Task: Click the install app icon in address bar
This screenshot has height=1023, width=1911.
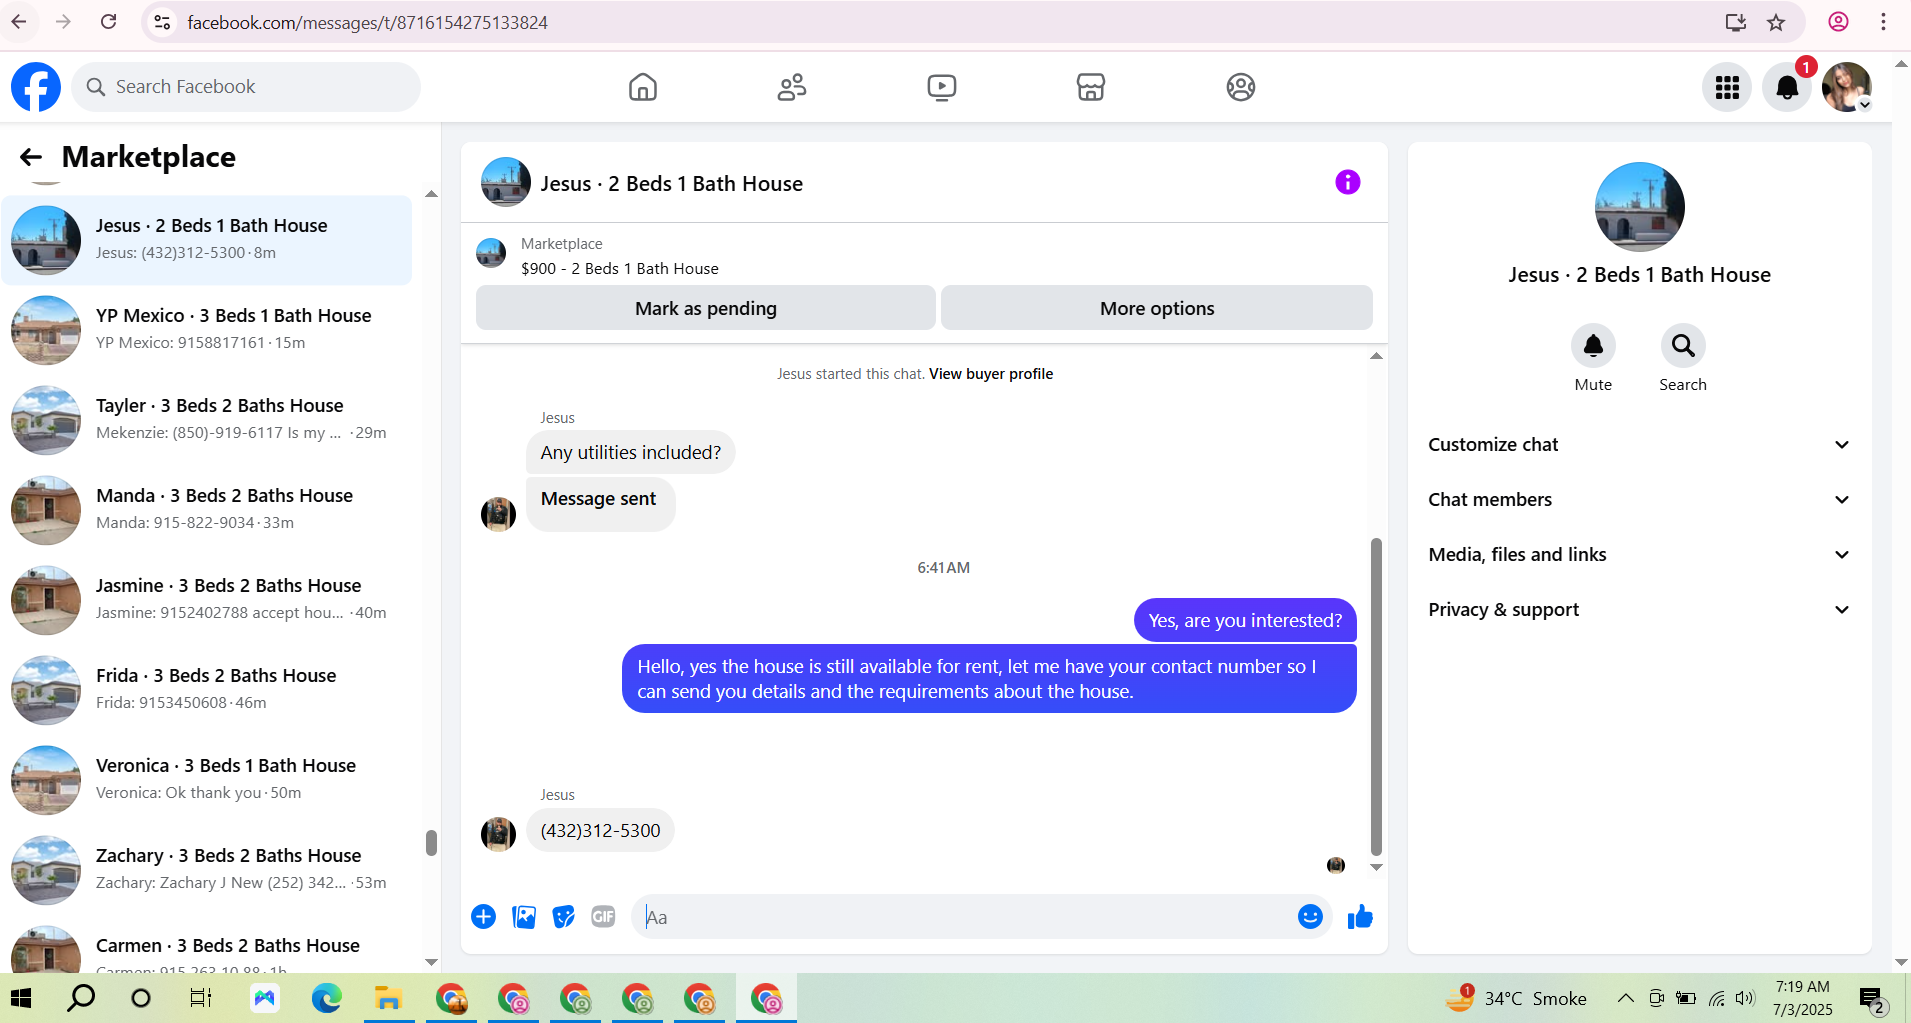Action: pyautogui.click(x=1736, y=22)
